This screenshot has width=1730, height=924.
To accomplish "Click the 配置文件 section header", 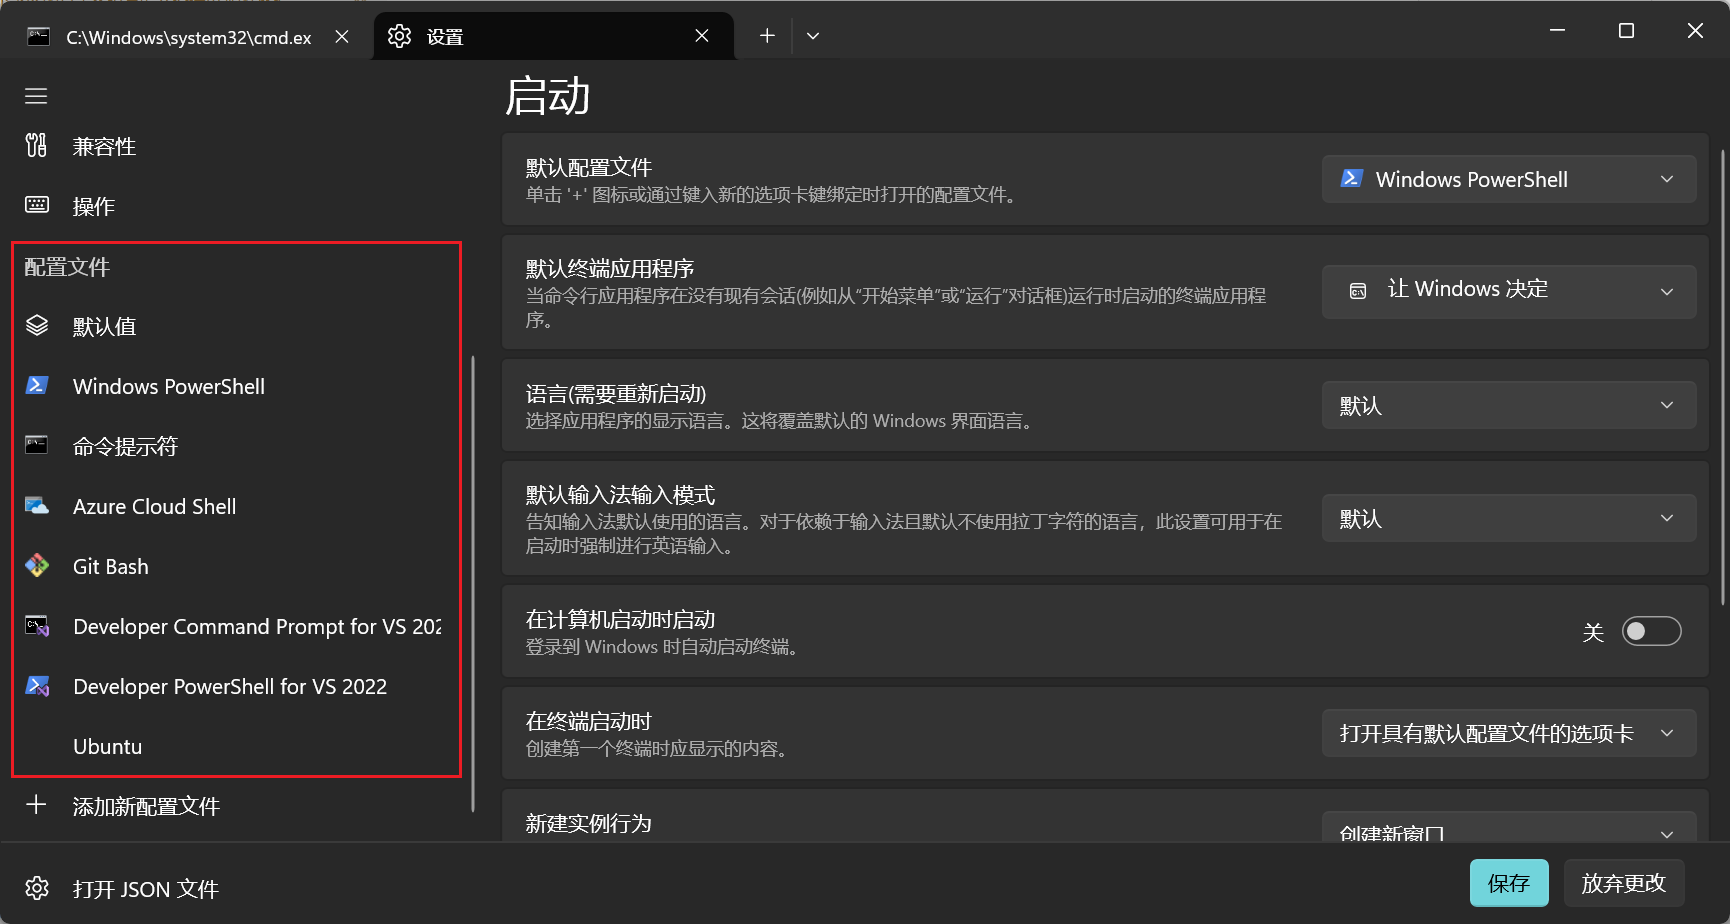I will tap(67, 267).
